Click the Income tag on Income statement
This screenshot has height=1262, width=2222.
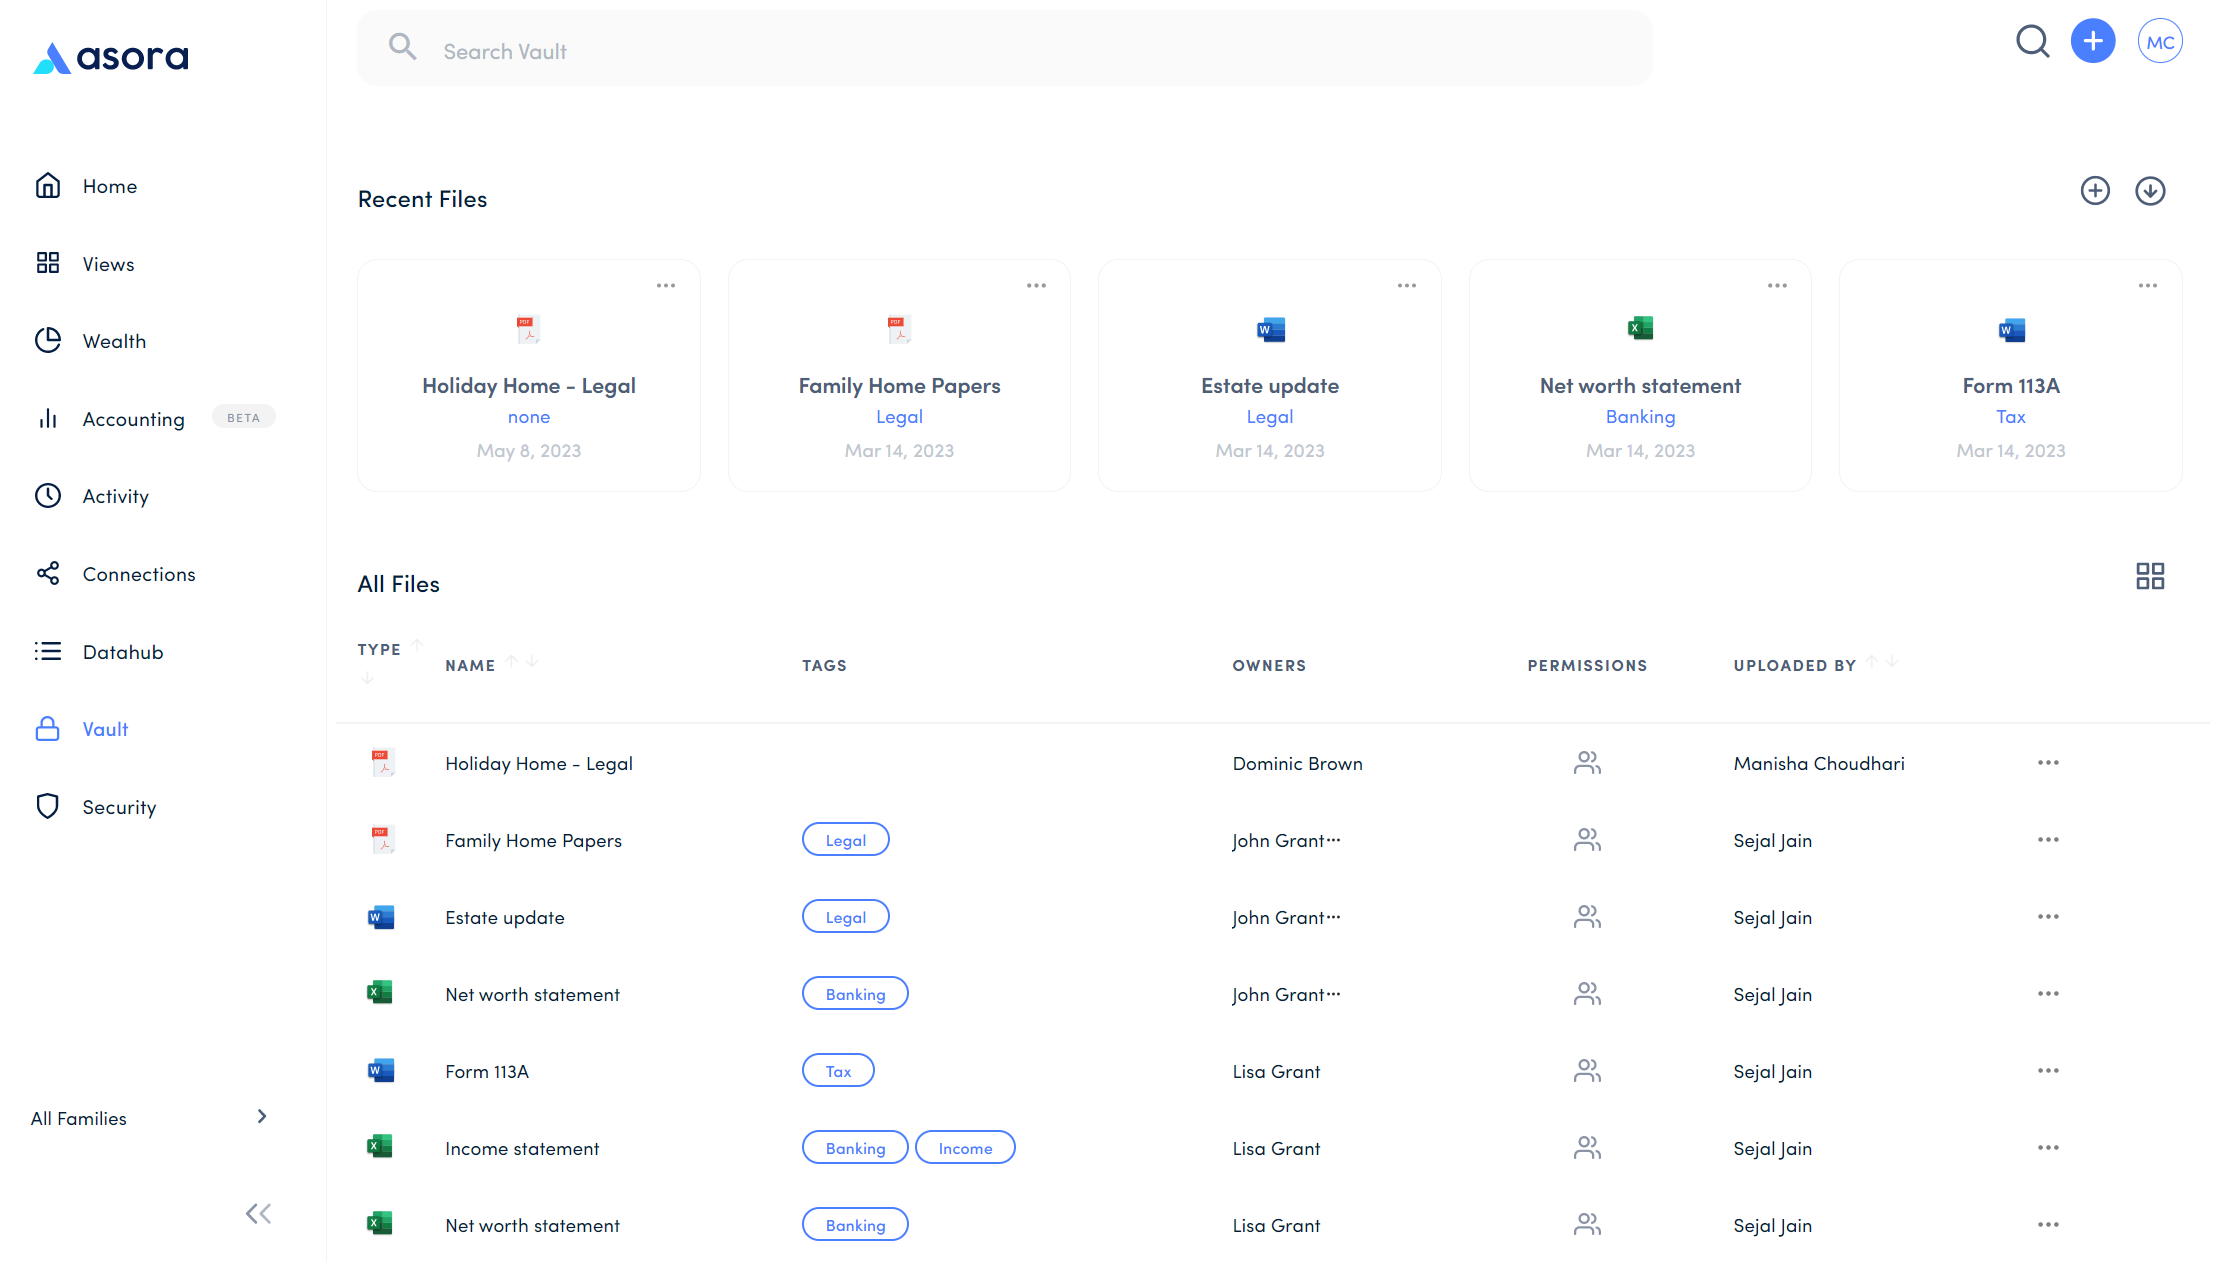tap(965, 1148)
